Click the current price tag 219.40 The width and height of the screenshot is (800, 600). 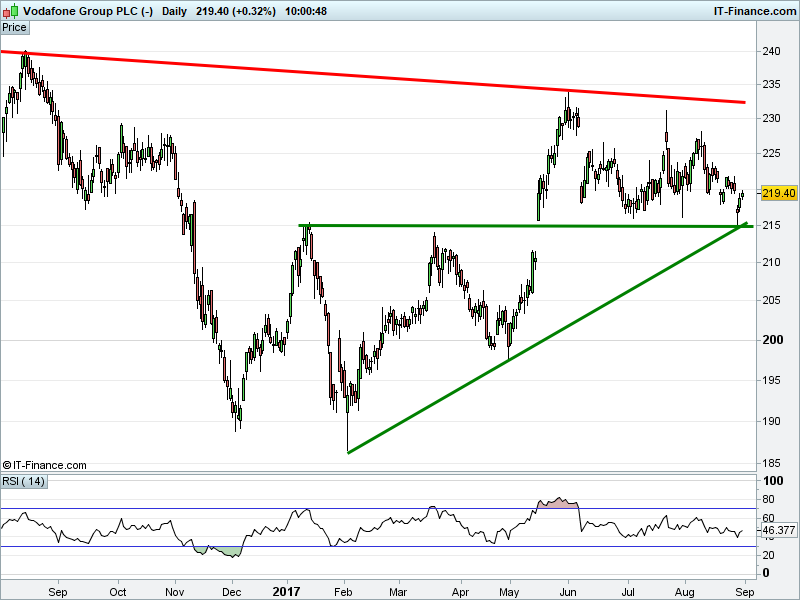(778, 193)
